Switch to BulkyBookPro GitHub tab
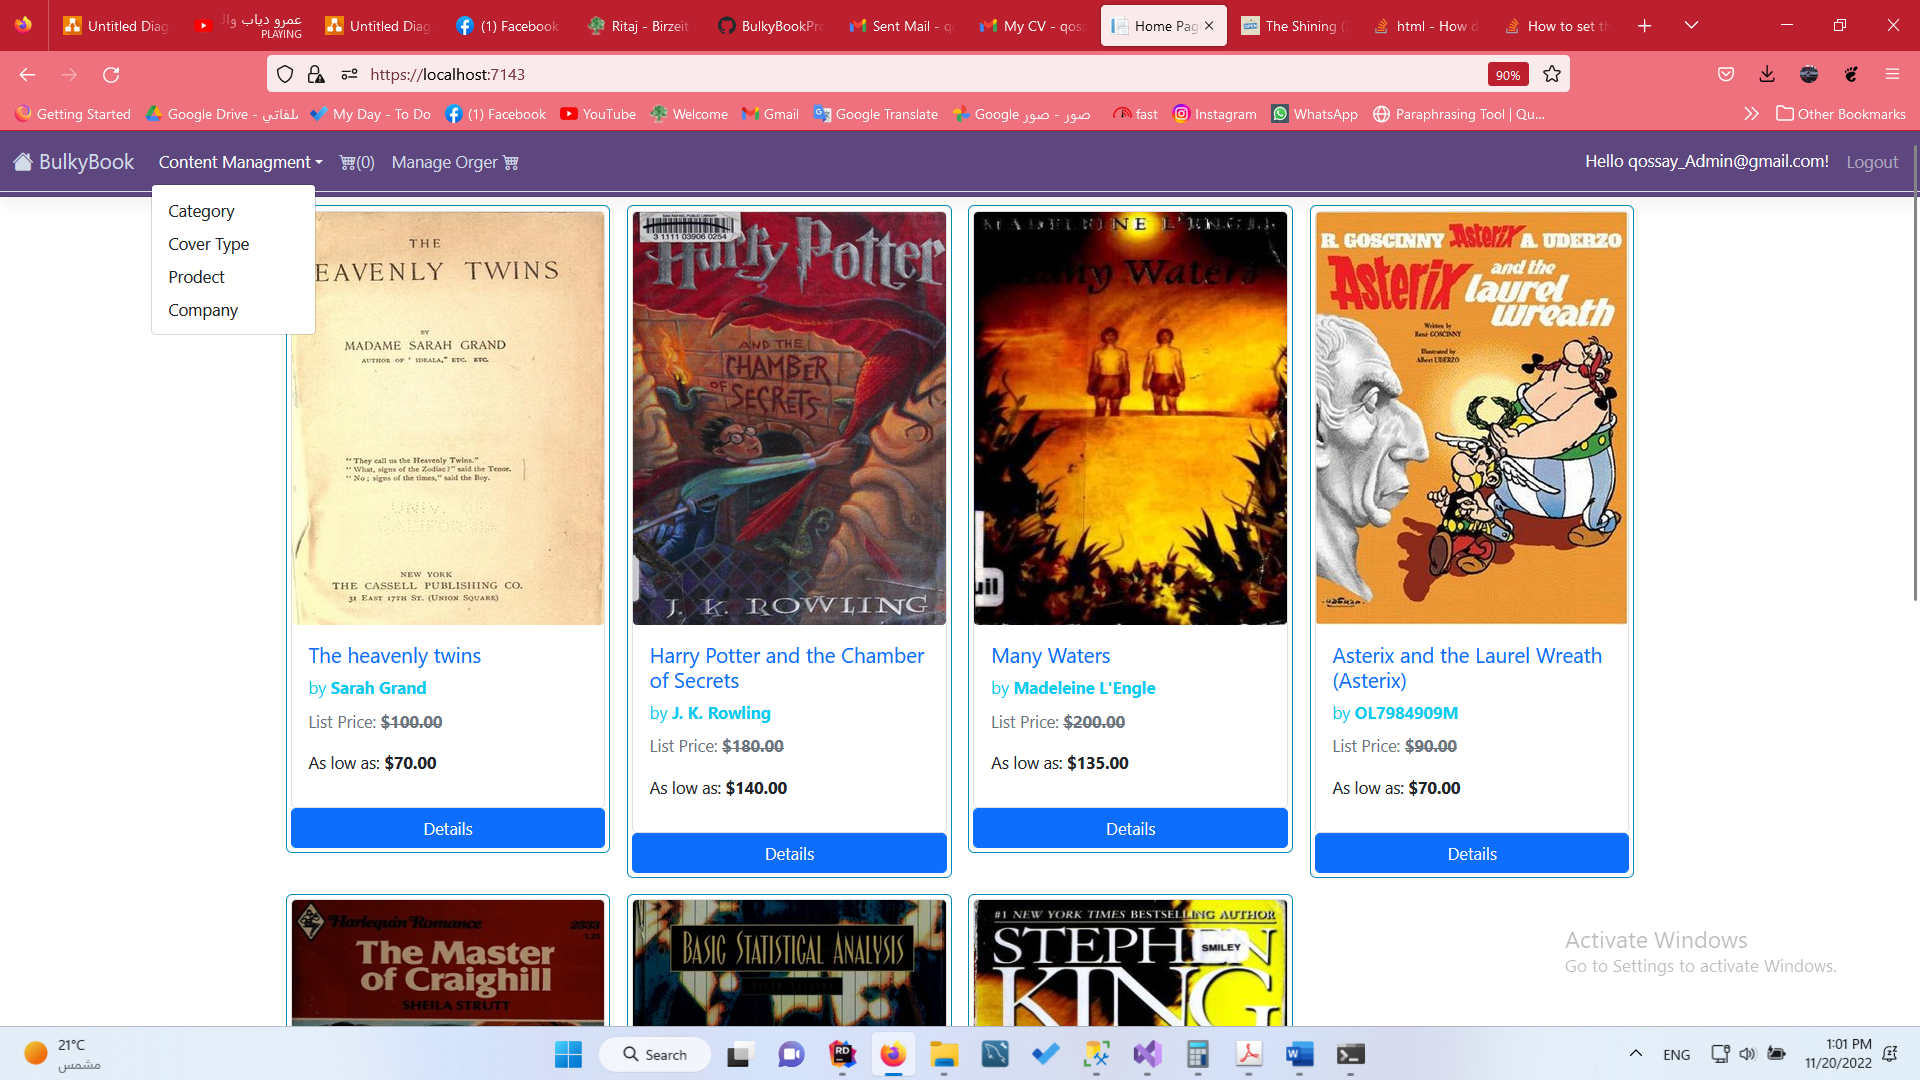Viewport: 1920px width, 1080px height. (770, 26)
